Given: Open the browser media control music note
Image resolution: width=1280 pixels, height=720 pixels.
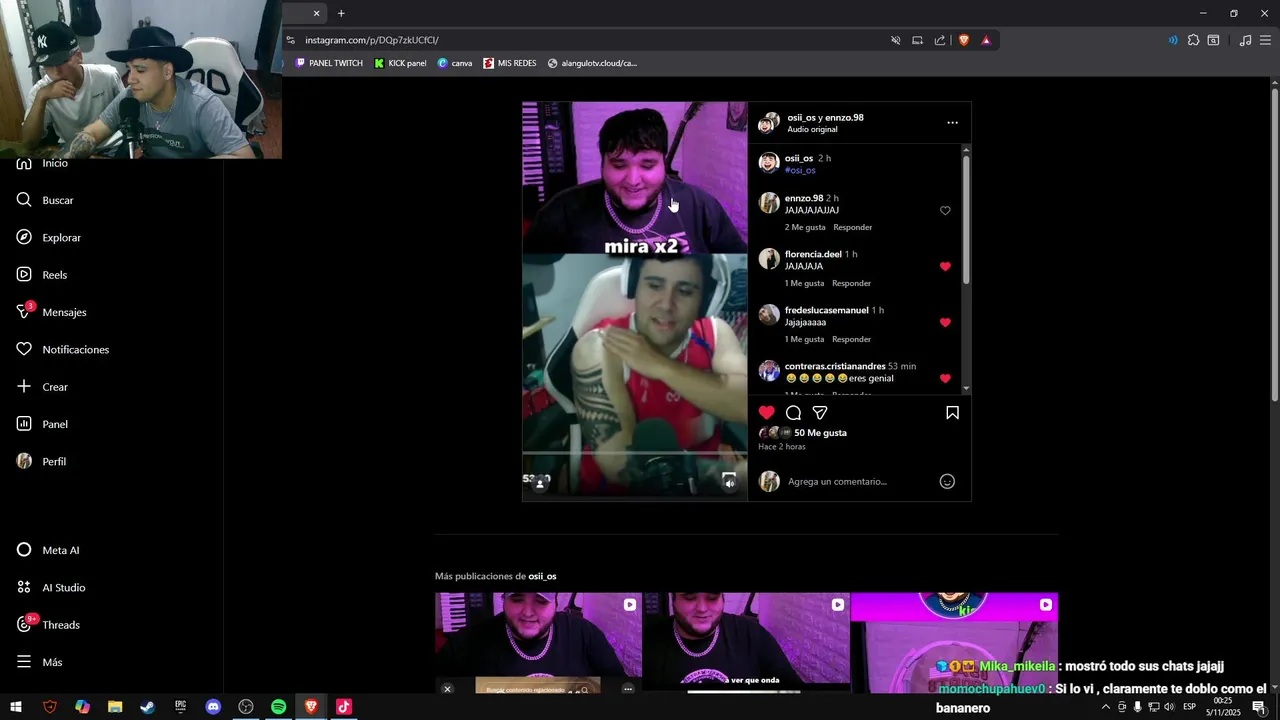Looking at the screenshot, I should (1245, 40).
